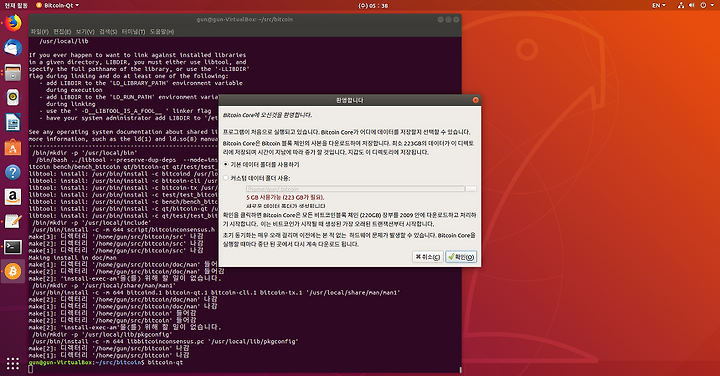
Task: Open the Bitcoin-Qt app menu in top bar
Action: [x=57, y=6]
